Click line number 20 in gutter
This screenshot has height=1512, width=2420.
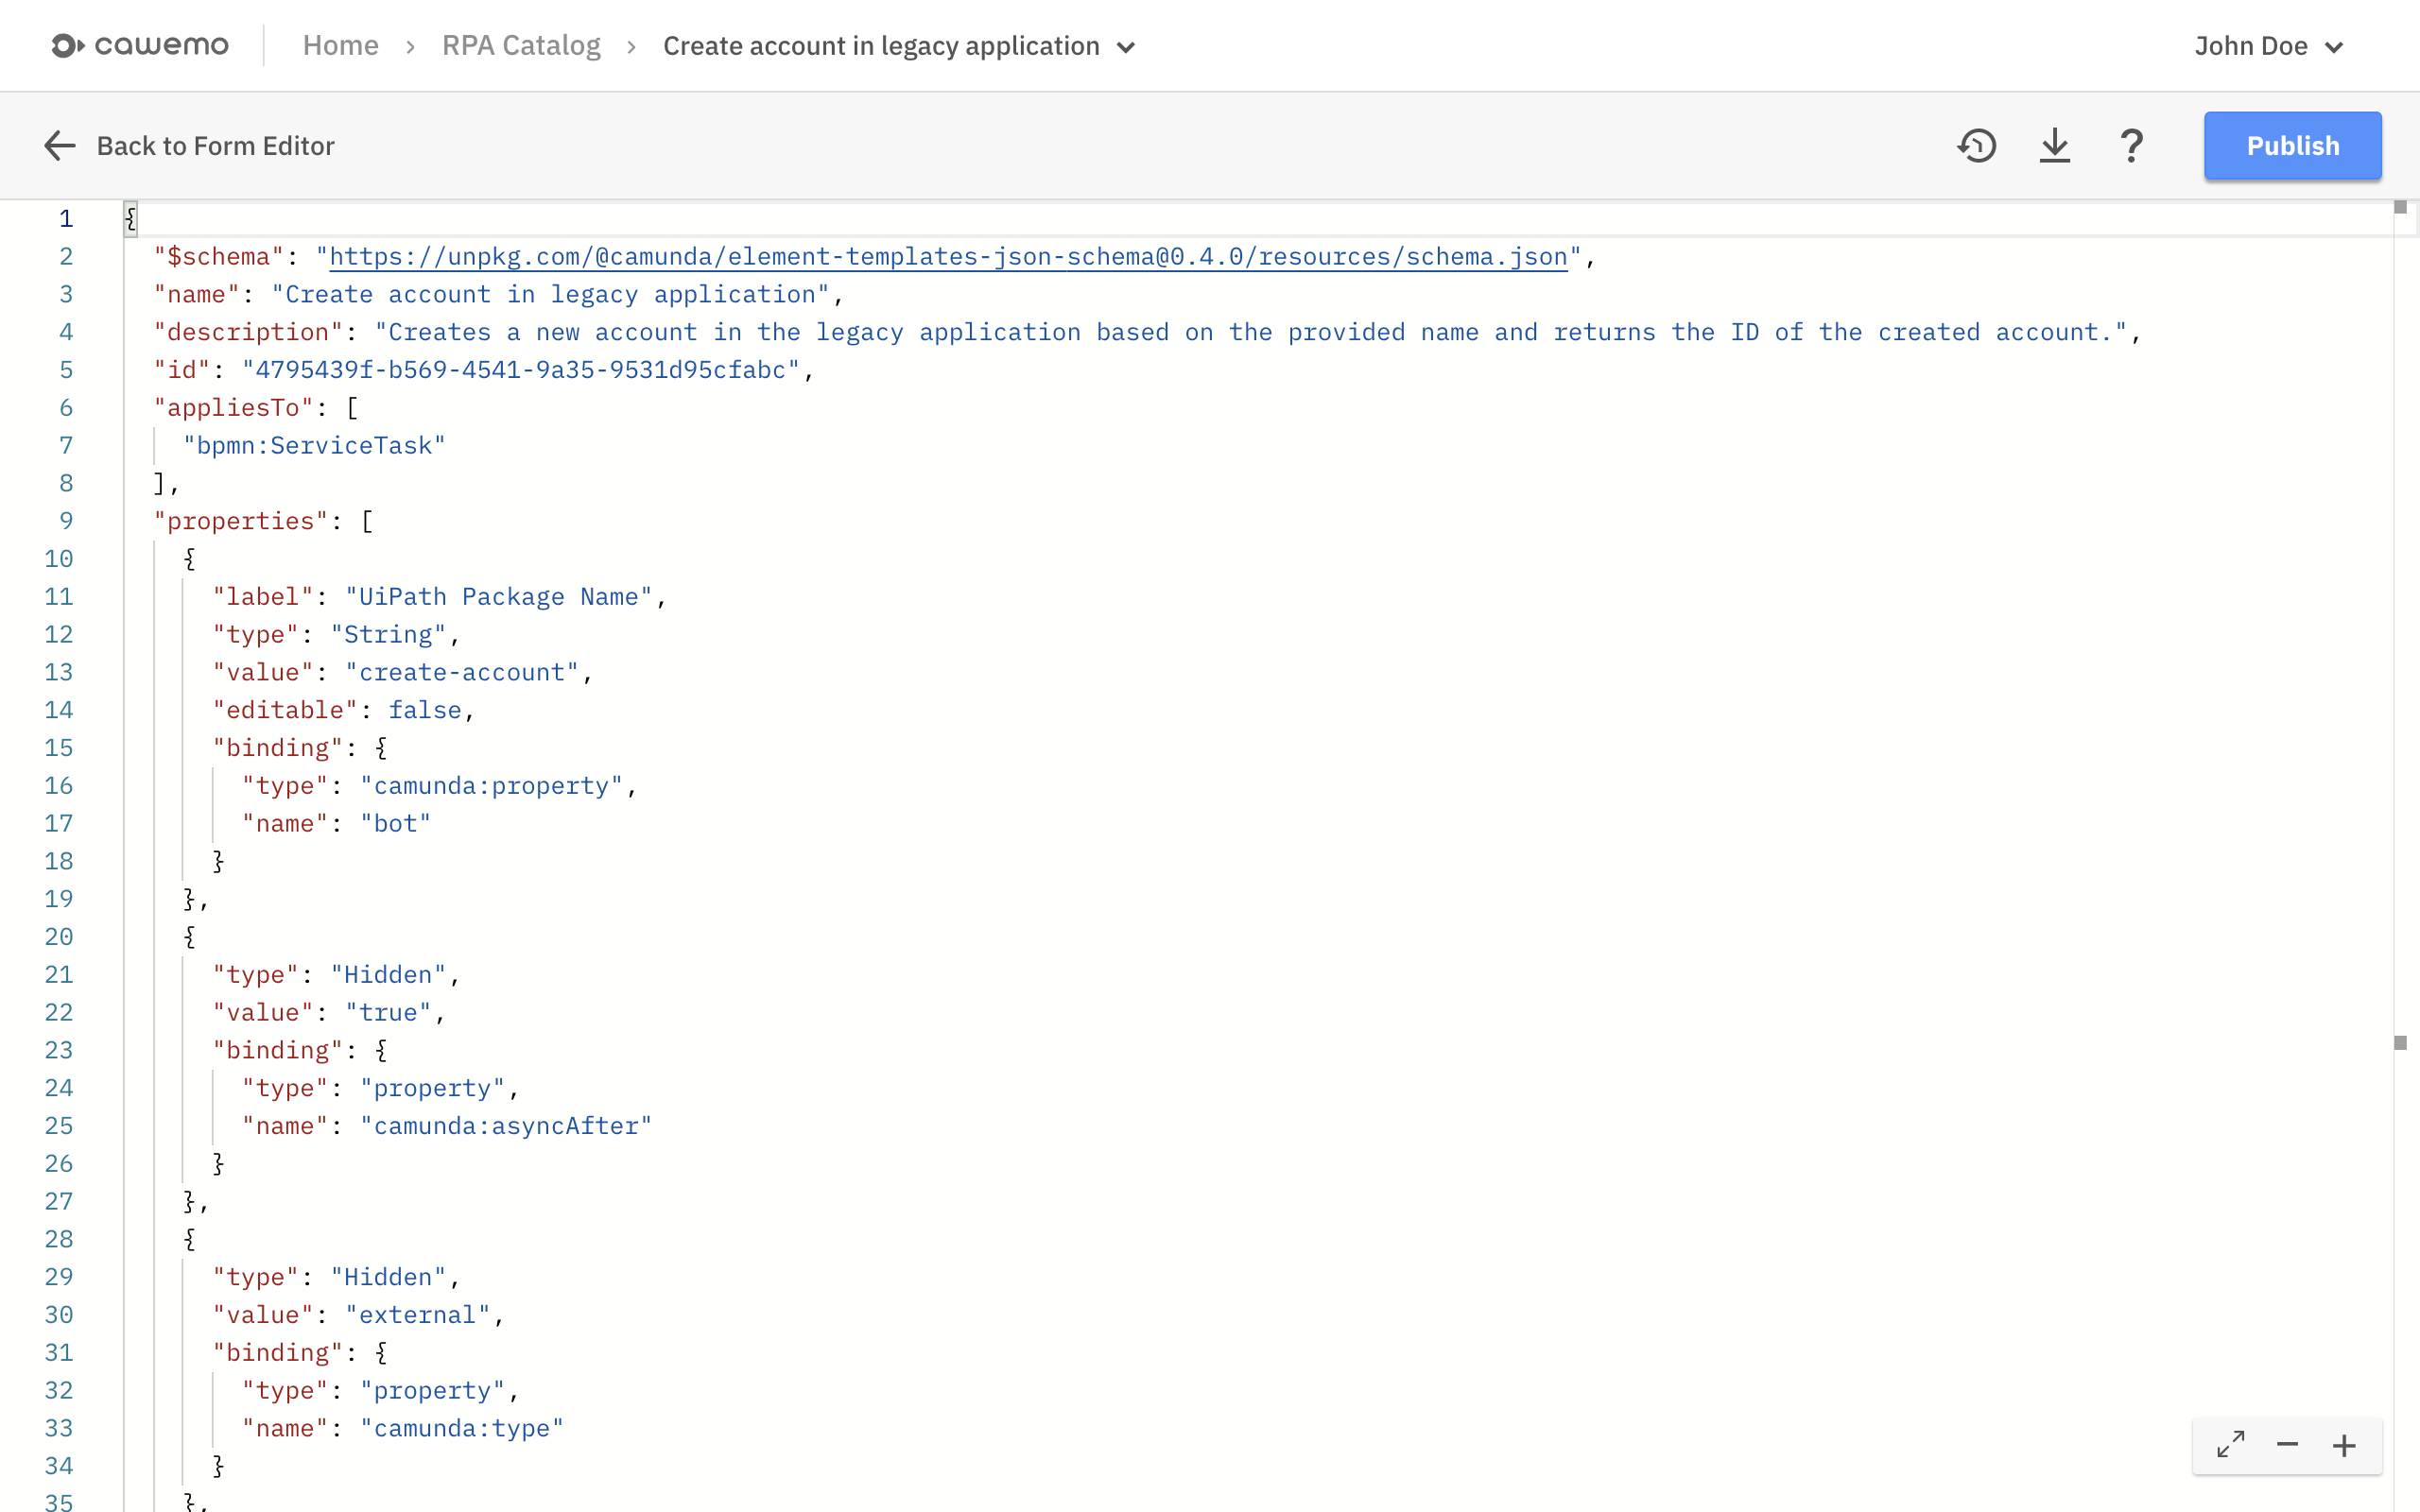(59, 937)
